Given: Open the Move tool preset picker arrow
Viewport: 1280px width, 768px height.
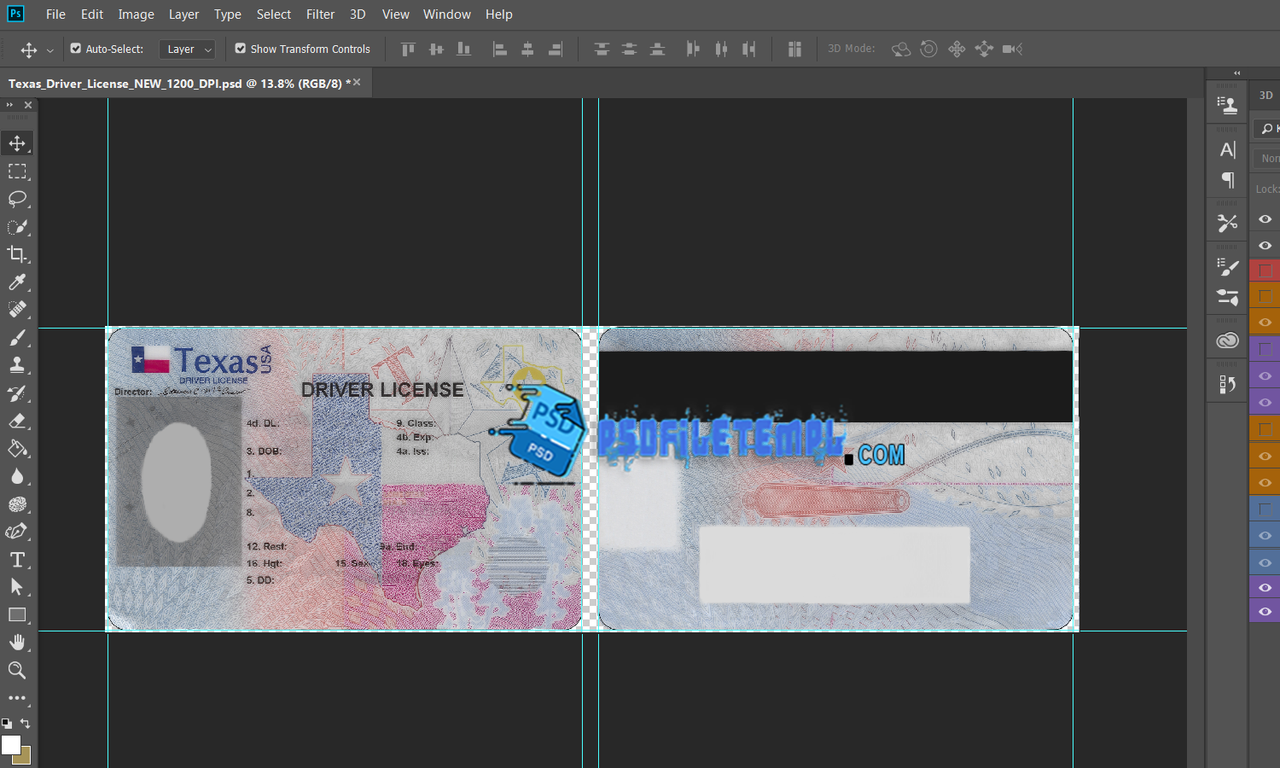Looking at the screenshot, I should pos(50,50).
